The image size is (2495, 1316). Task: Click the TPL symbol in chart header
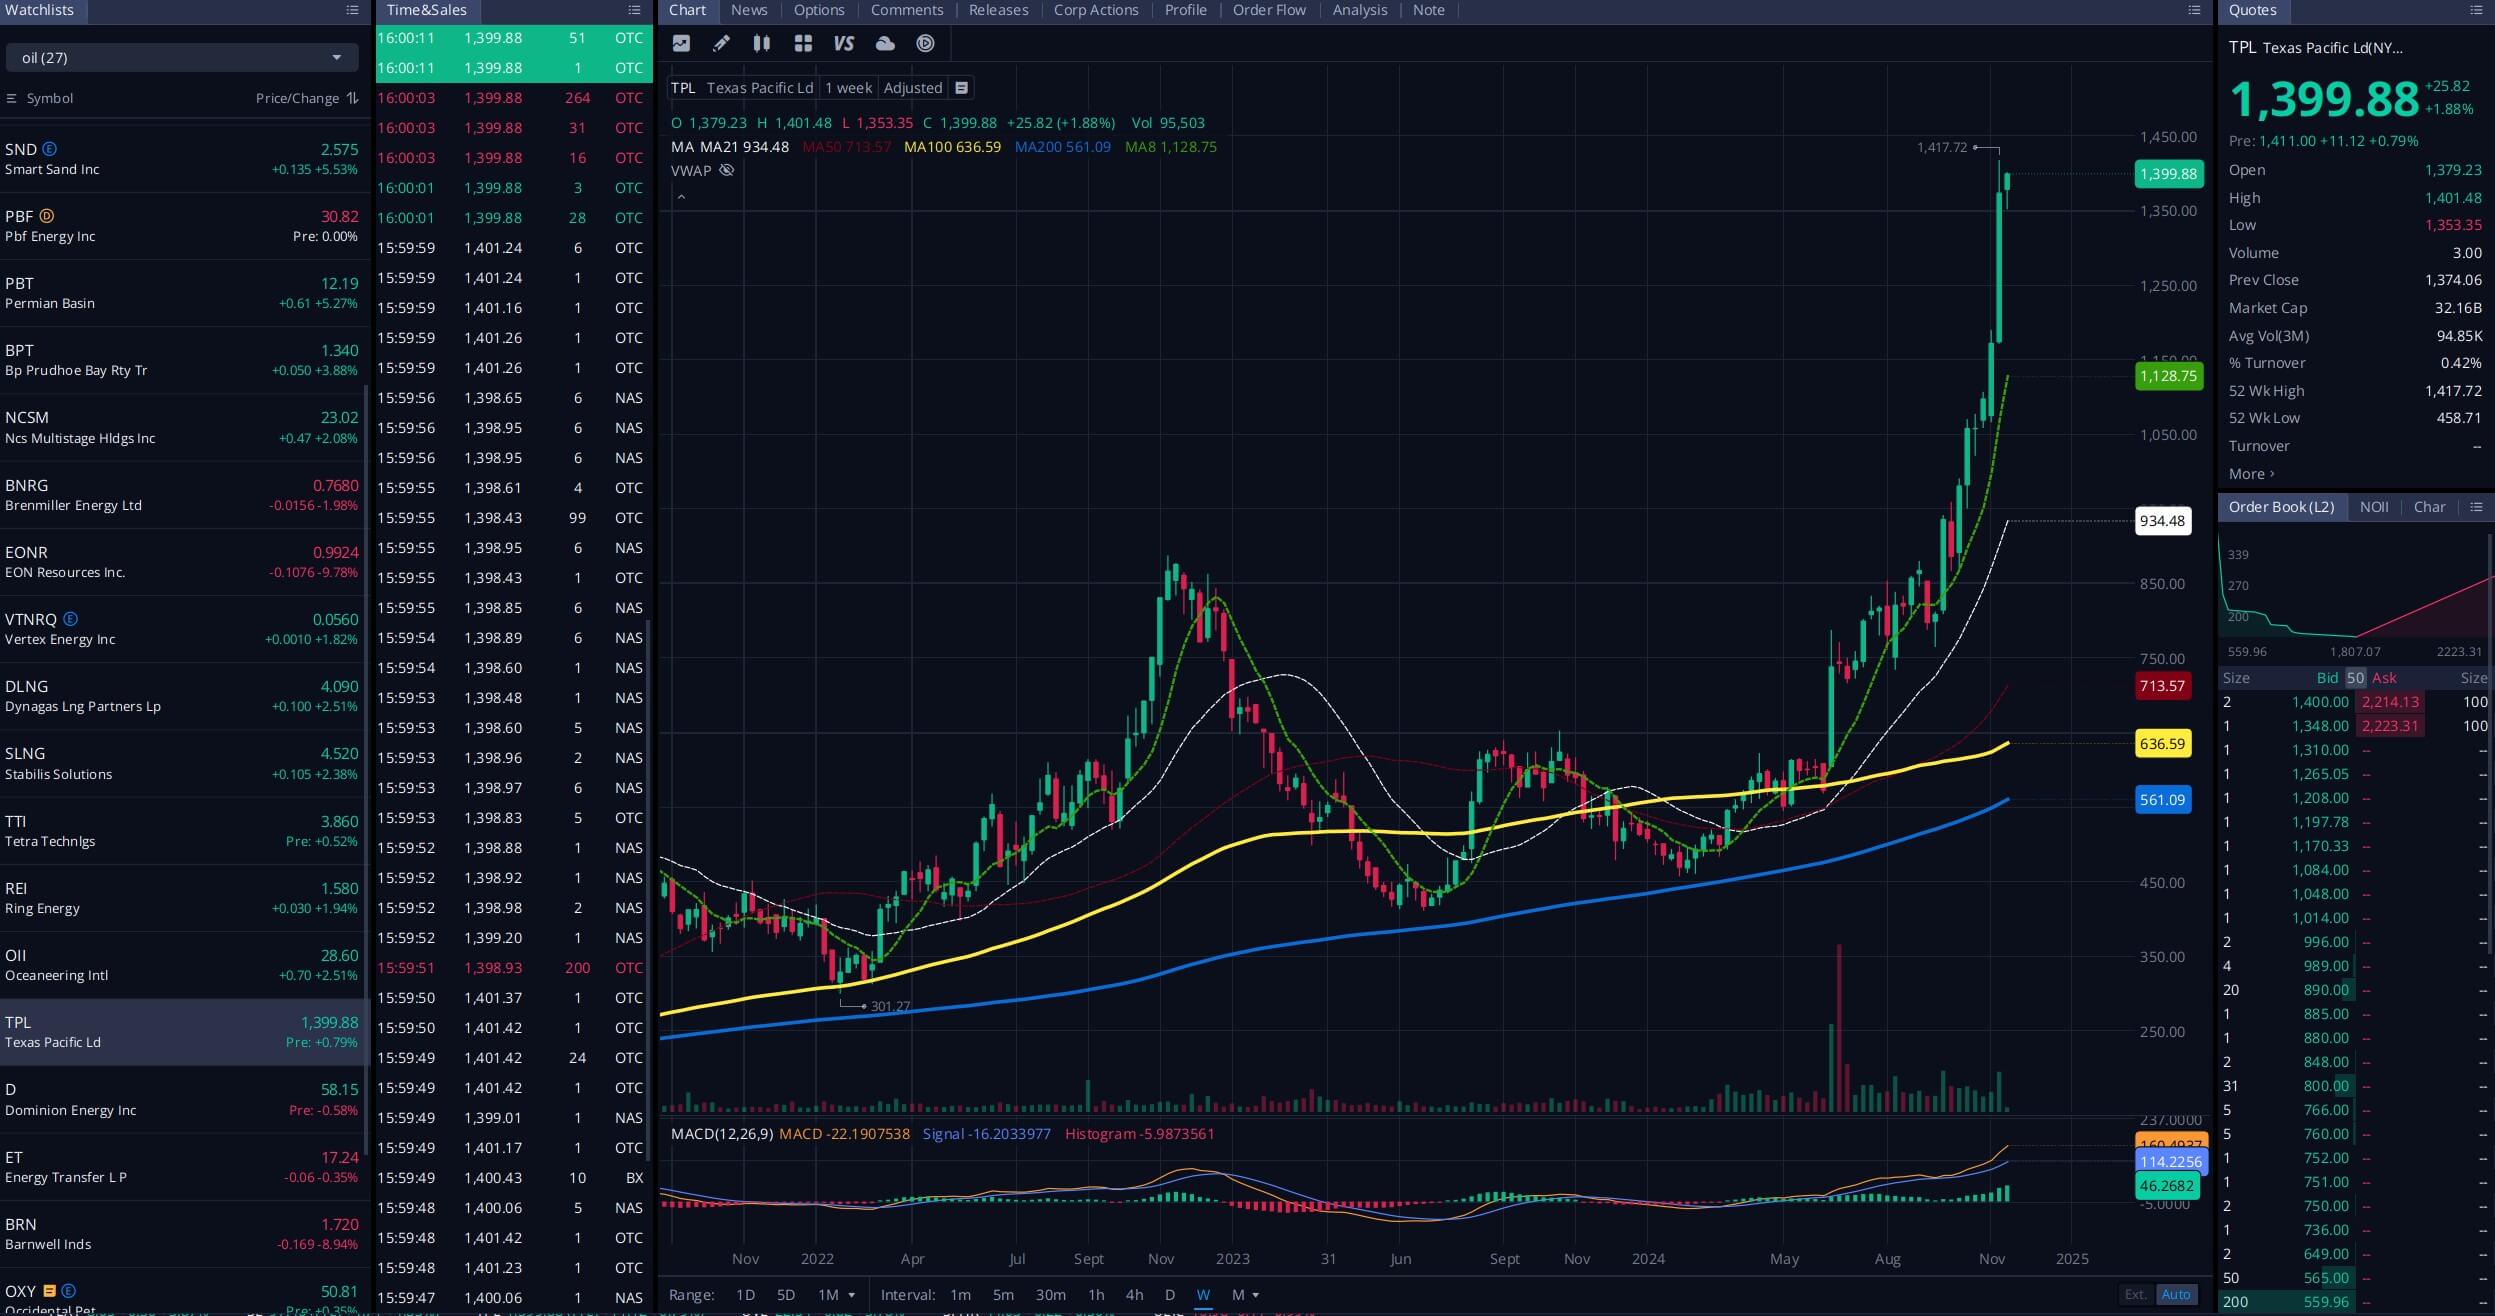pyautogui.click(x=683, y=88)
